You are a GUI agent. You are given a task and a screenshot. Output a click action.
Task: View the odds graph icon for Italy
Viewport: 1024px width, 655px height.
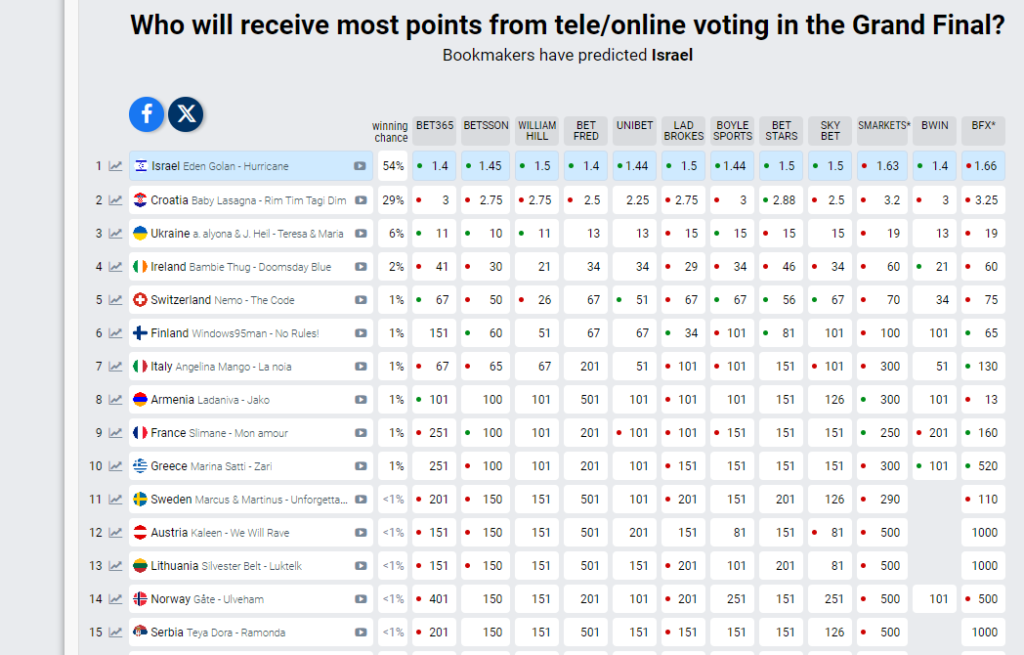click(116, 367)
